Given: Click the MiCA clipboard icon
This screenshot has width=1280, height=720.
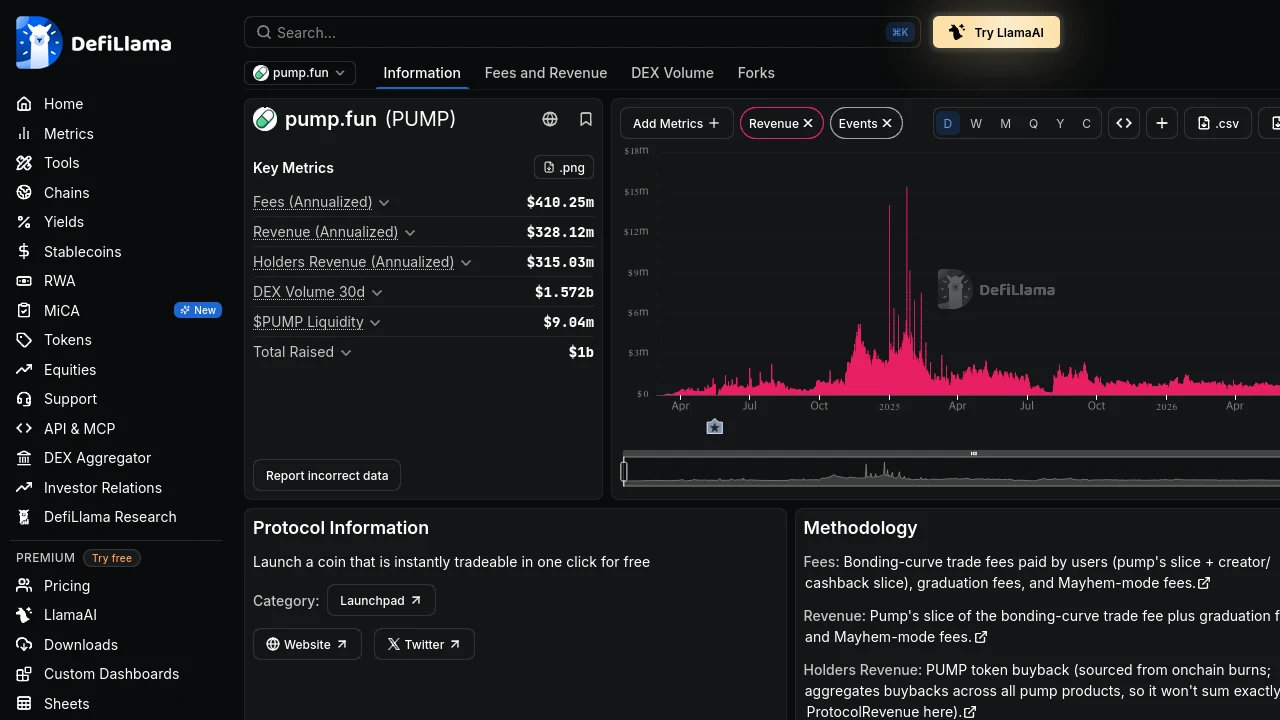Looking at the screenshot, I should [x=24, y=310].
